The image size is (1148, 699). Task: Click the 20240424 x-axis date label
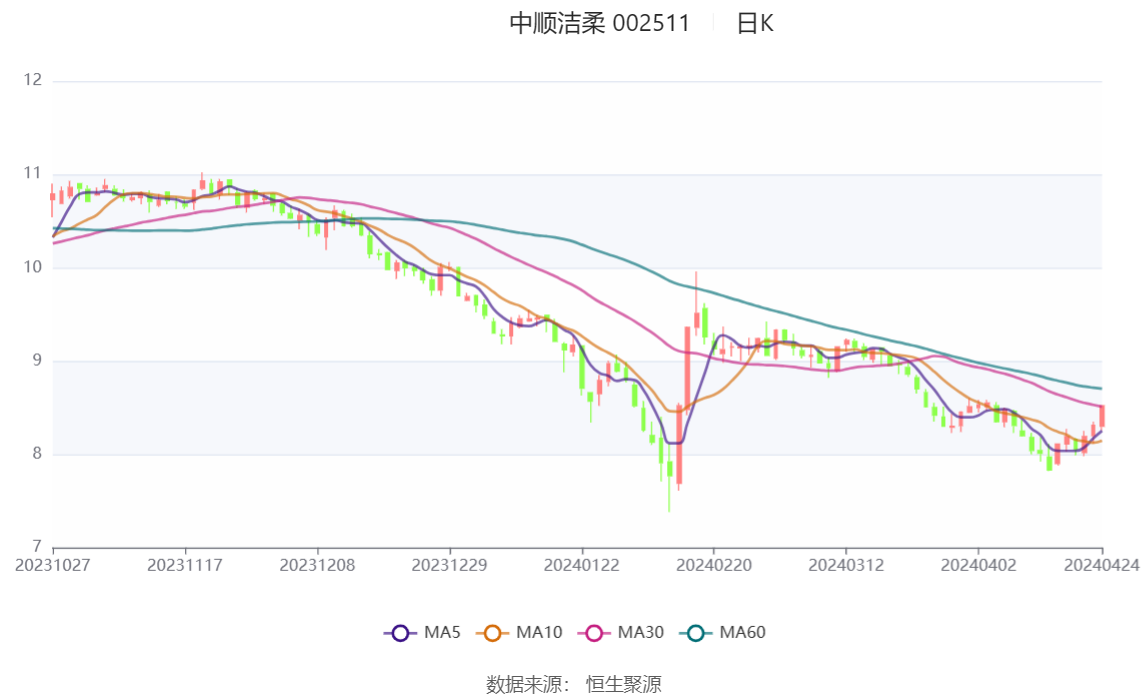click(x=1102, y=566)
